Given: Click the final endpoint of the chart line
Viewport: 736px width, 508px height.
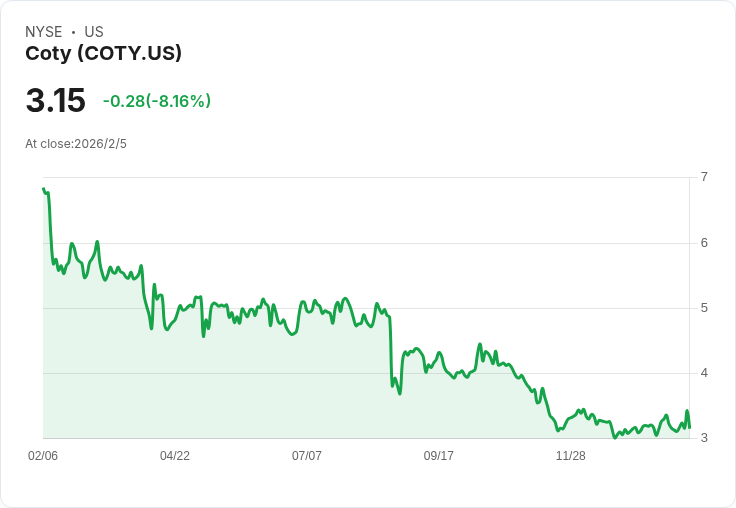Looking at the screenshot, I should (689, 427).
